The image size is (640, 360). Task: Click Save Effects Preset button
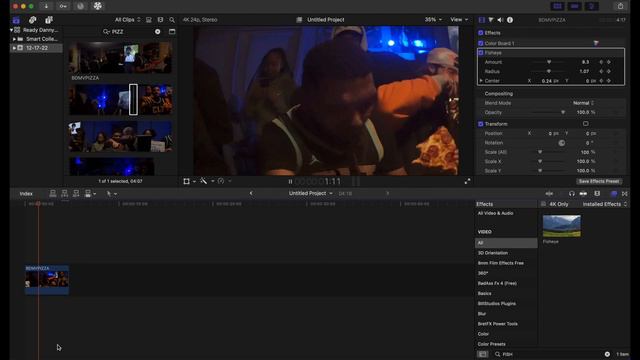click(x=599, y=181)
